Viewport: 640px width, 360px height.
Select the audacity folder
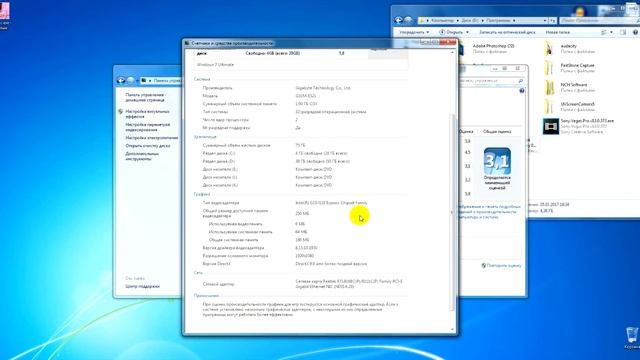(x=569, y=49)
